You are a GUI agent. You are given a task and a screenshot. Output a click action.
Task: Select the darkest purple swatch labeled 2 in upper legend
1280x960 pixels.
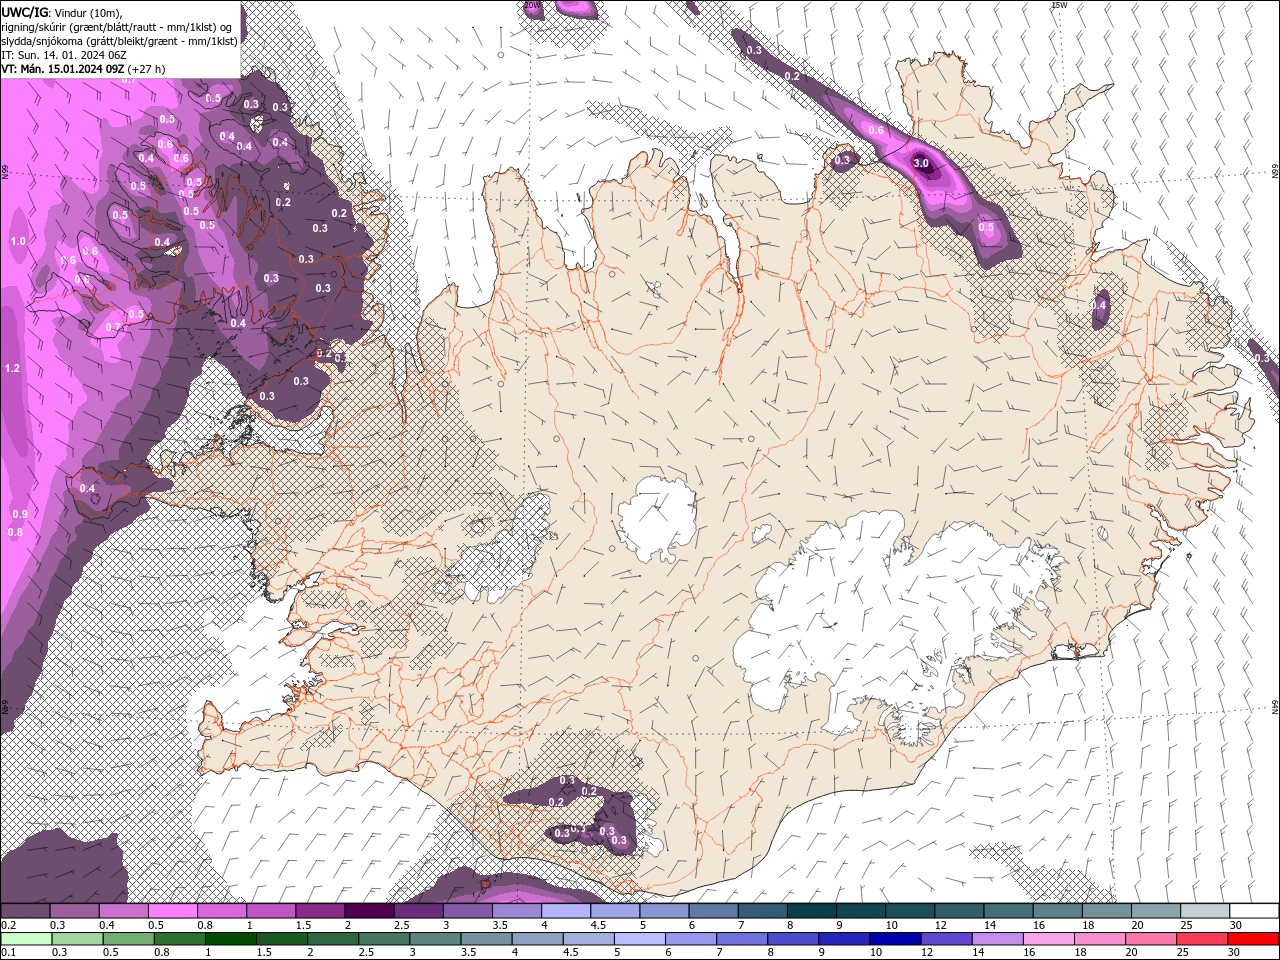point(368,911)
